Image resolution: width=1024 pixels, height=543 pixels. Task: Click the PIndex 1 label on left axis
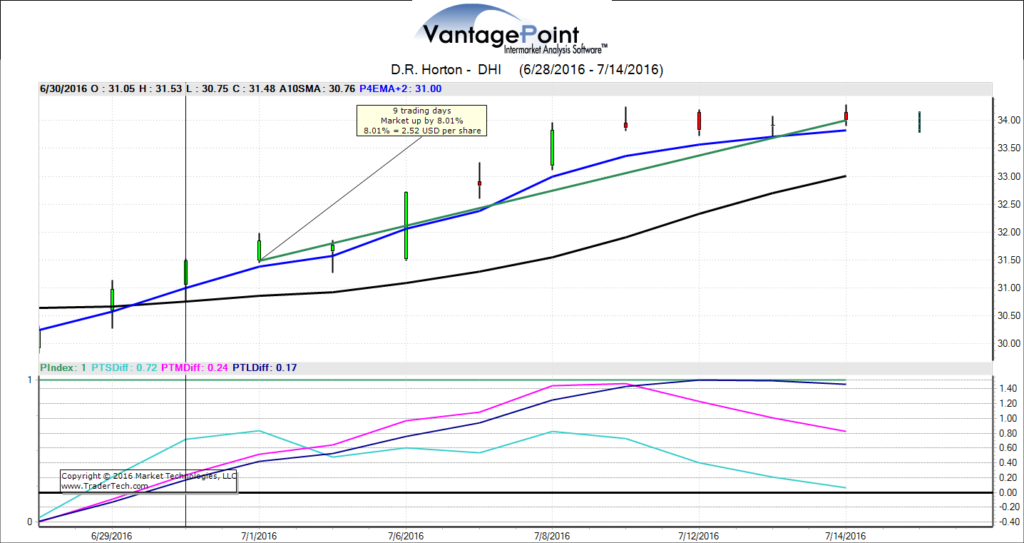[31, 380]
